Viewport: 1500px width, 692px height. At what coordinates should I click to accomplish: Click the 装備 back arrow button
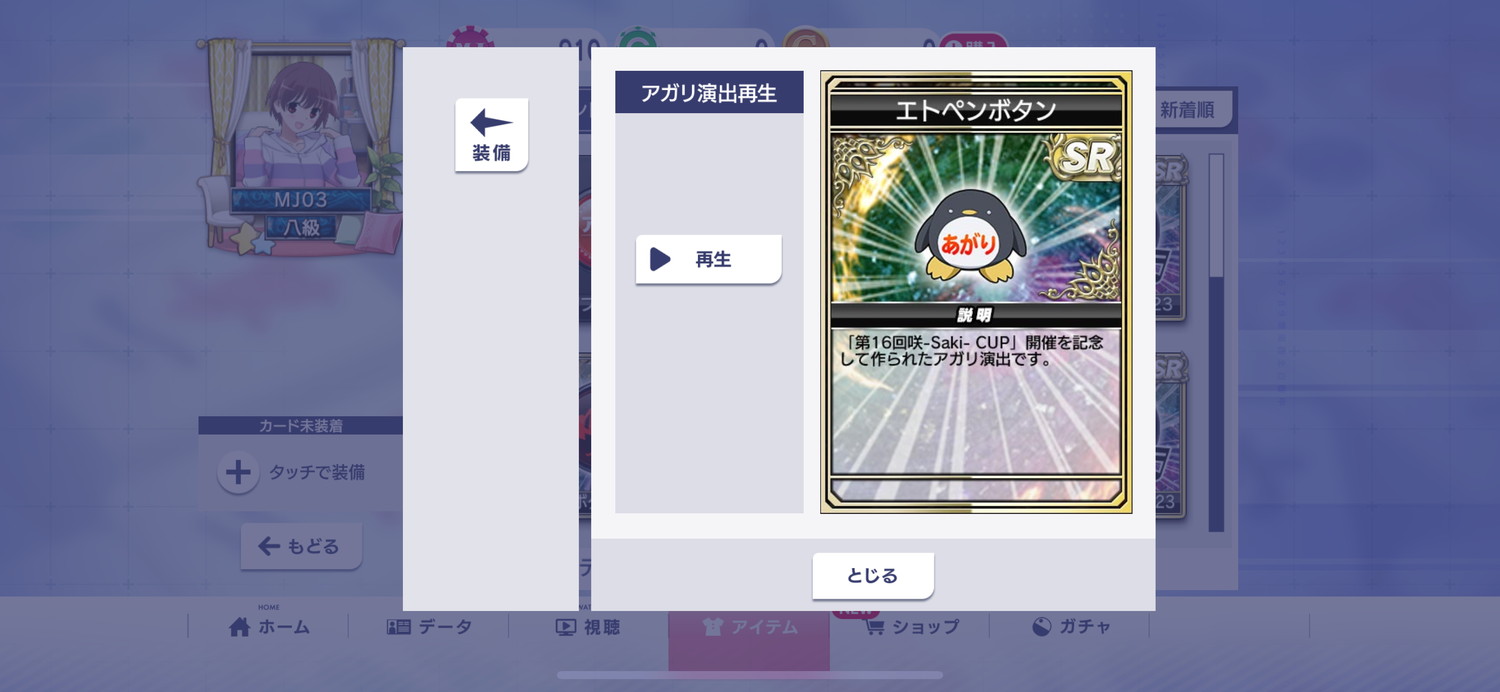491,135
